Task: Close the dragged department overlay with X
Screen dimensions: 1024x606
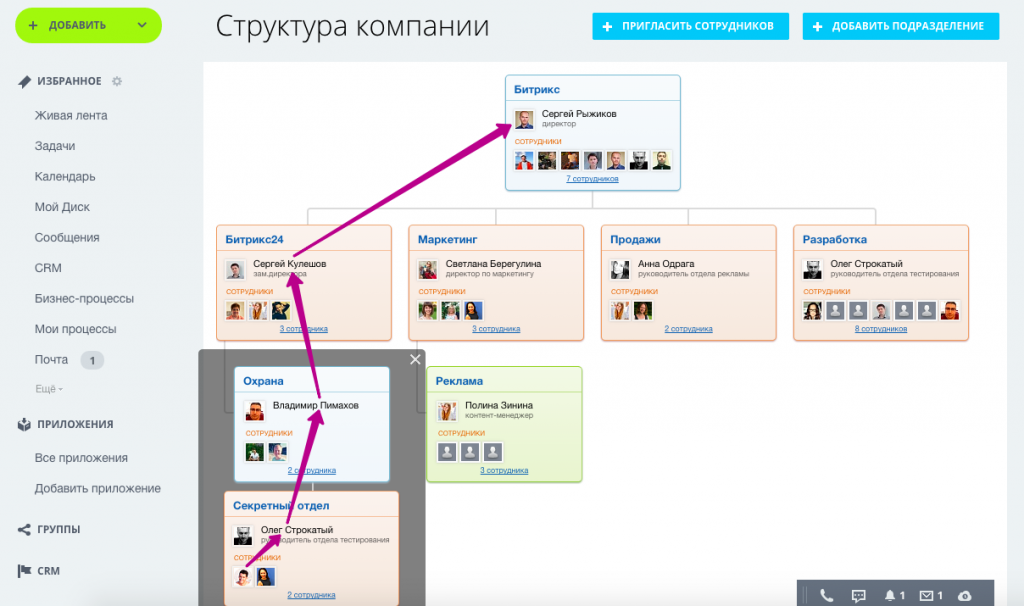Action: (x=415, y=359)
